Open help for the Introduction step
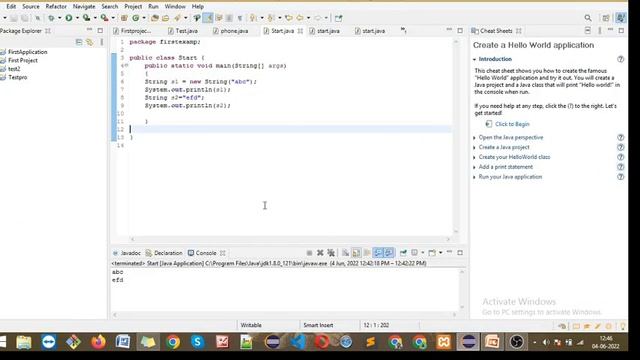The image size is (640, 360). pyautogui.click(x=620, y=59)
